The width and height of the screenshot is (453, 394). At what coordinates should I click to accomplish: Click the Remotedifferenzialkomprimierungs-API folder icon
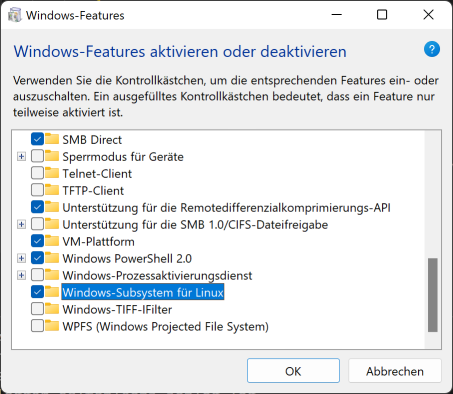coord(52,207)
